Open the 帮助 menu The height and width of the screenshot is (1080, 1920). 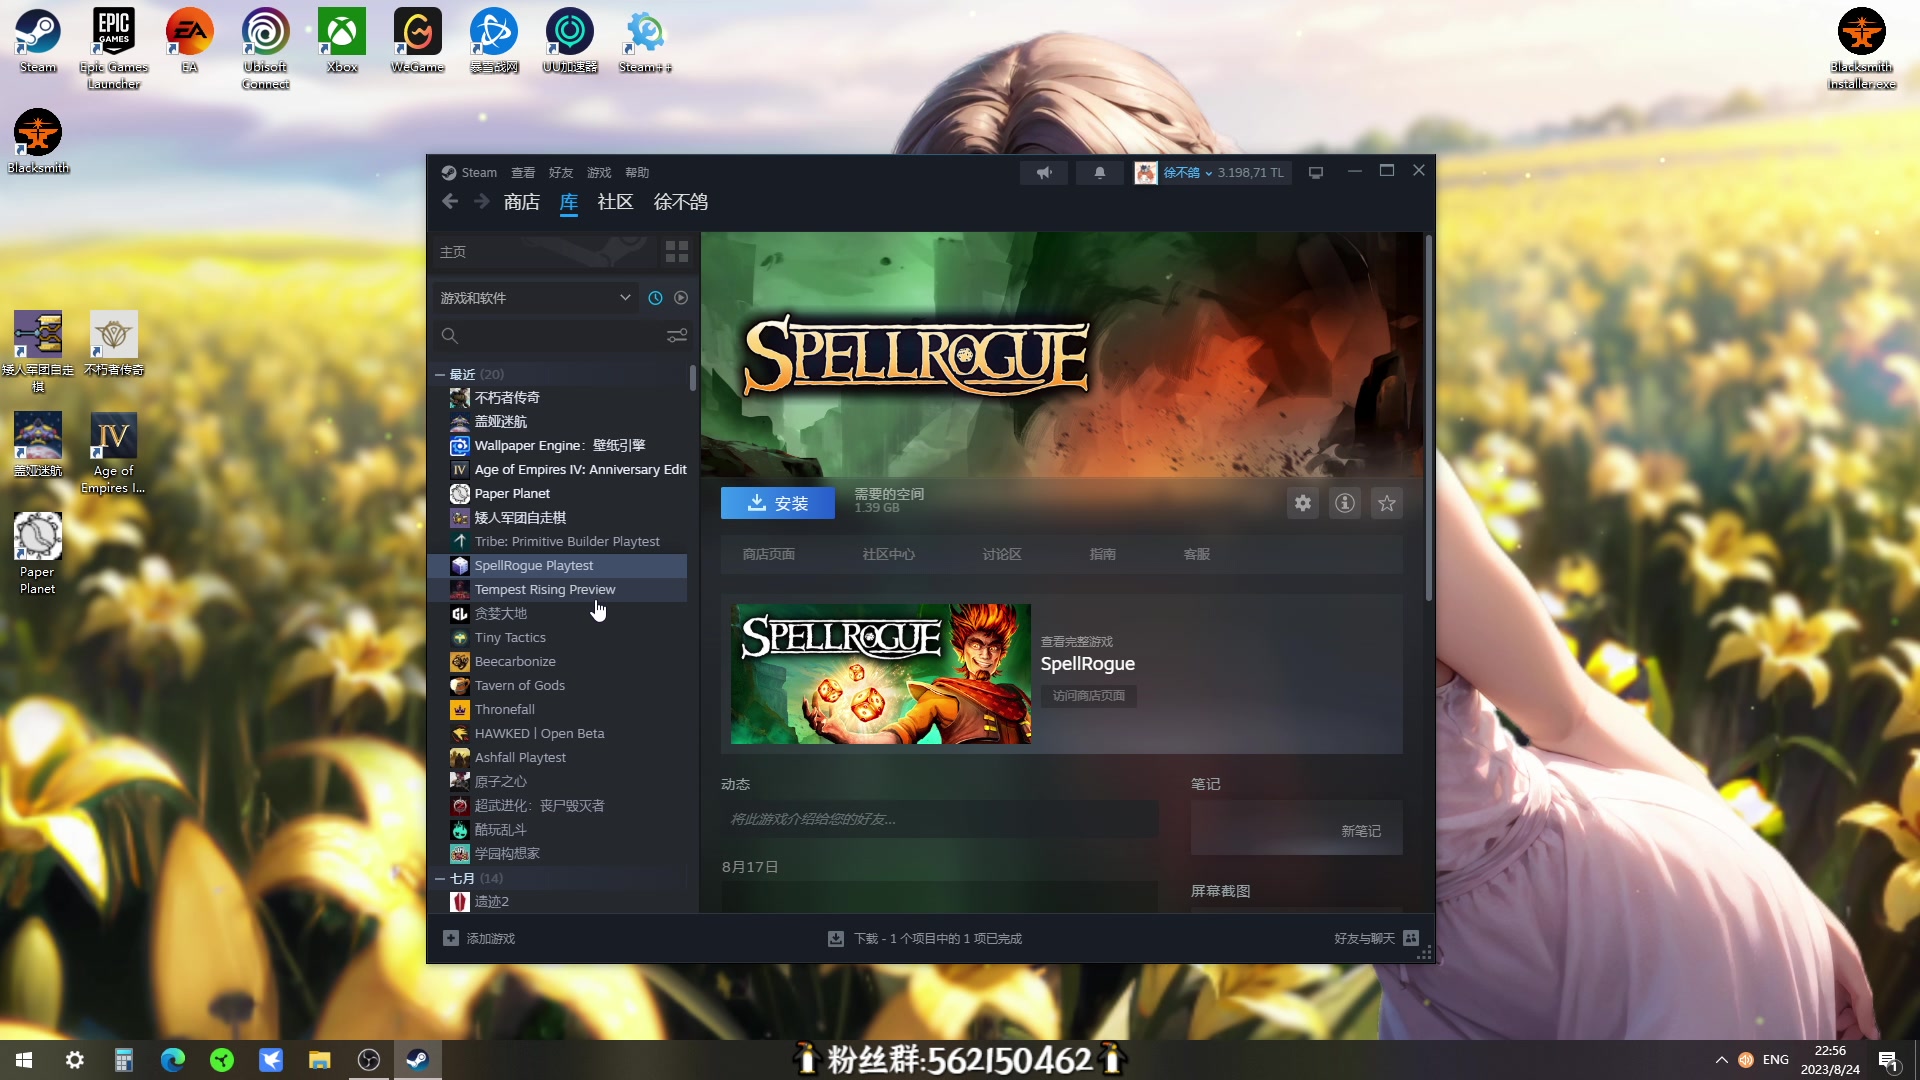point(637,173)
